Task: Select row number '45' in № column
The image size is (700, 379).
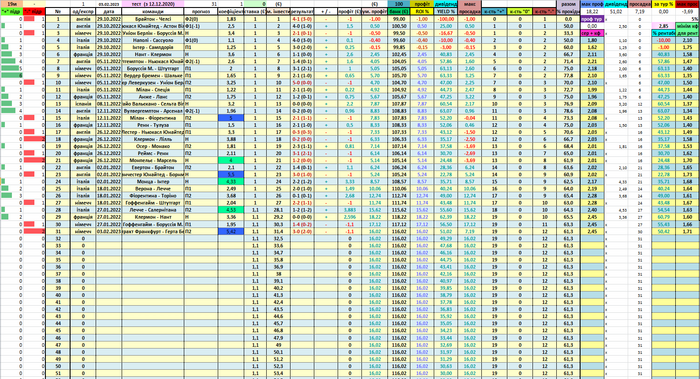Action: point(58,330)
